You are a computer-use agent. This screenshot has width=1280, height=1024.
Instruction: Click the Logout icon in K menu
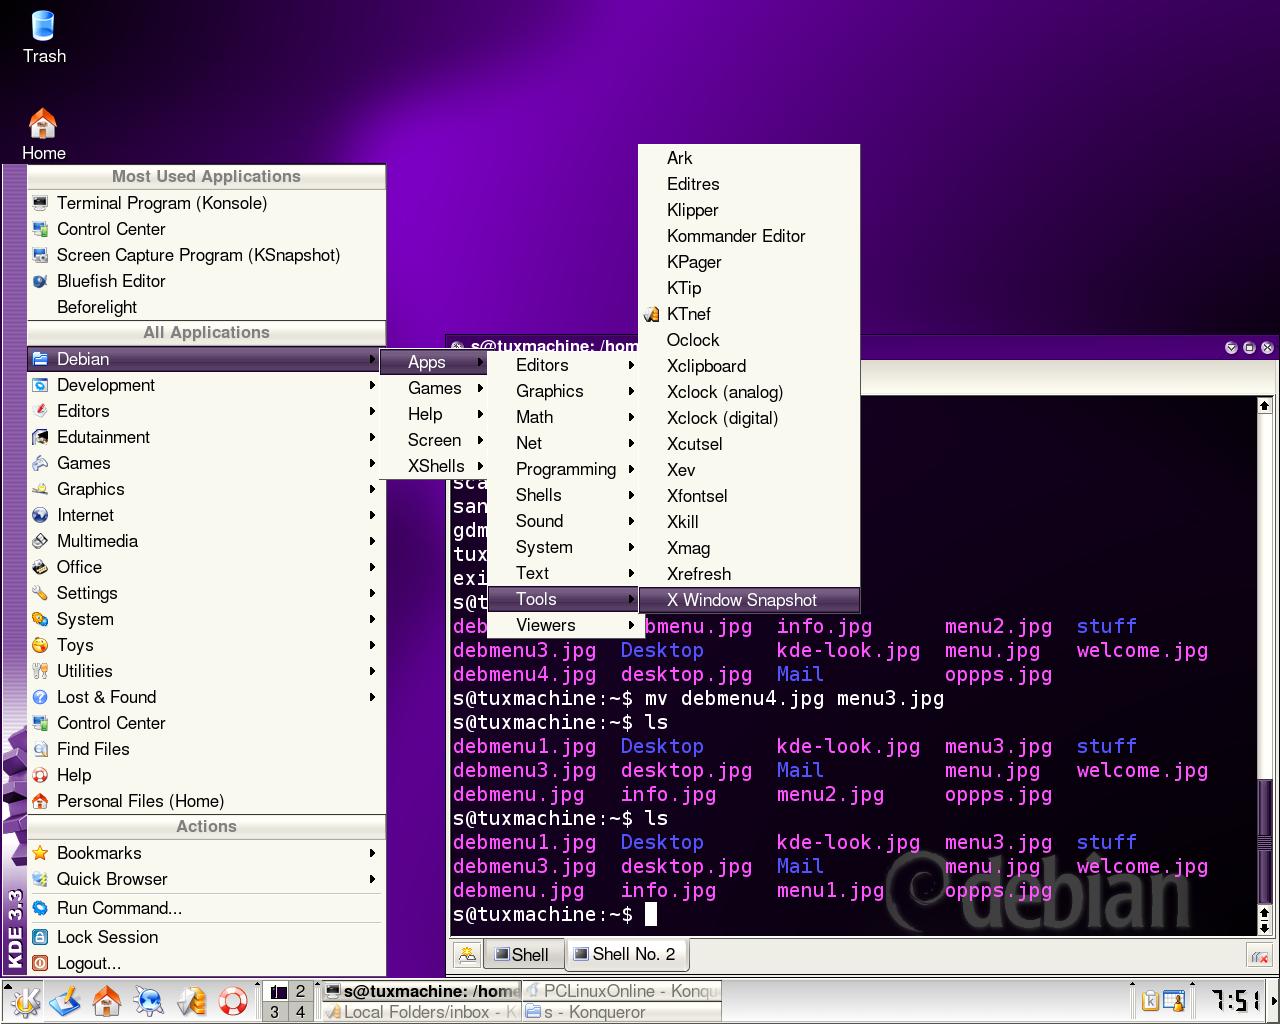coord(40,963)
